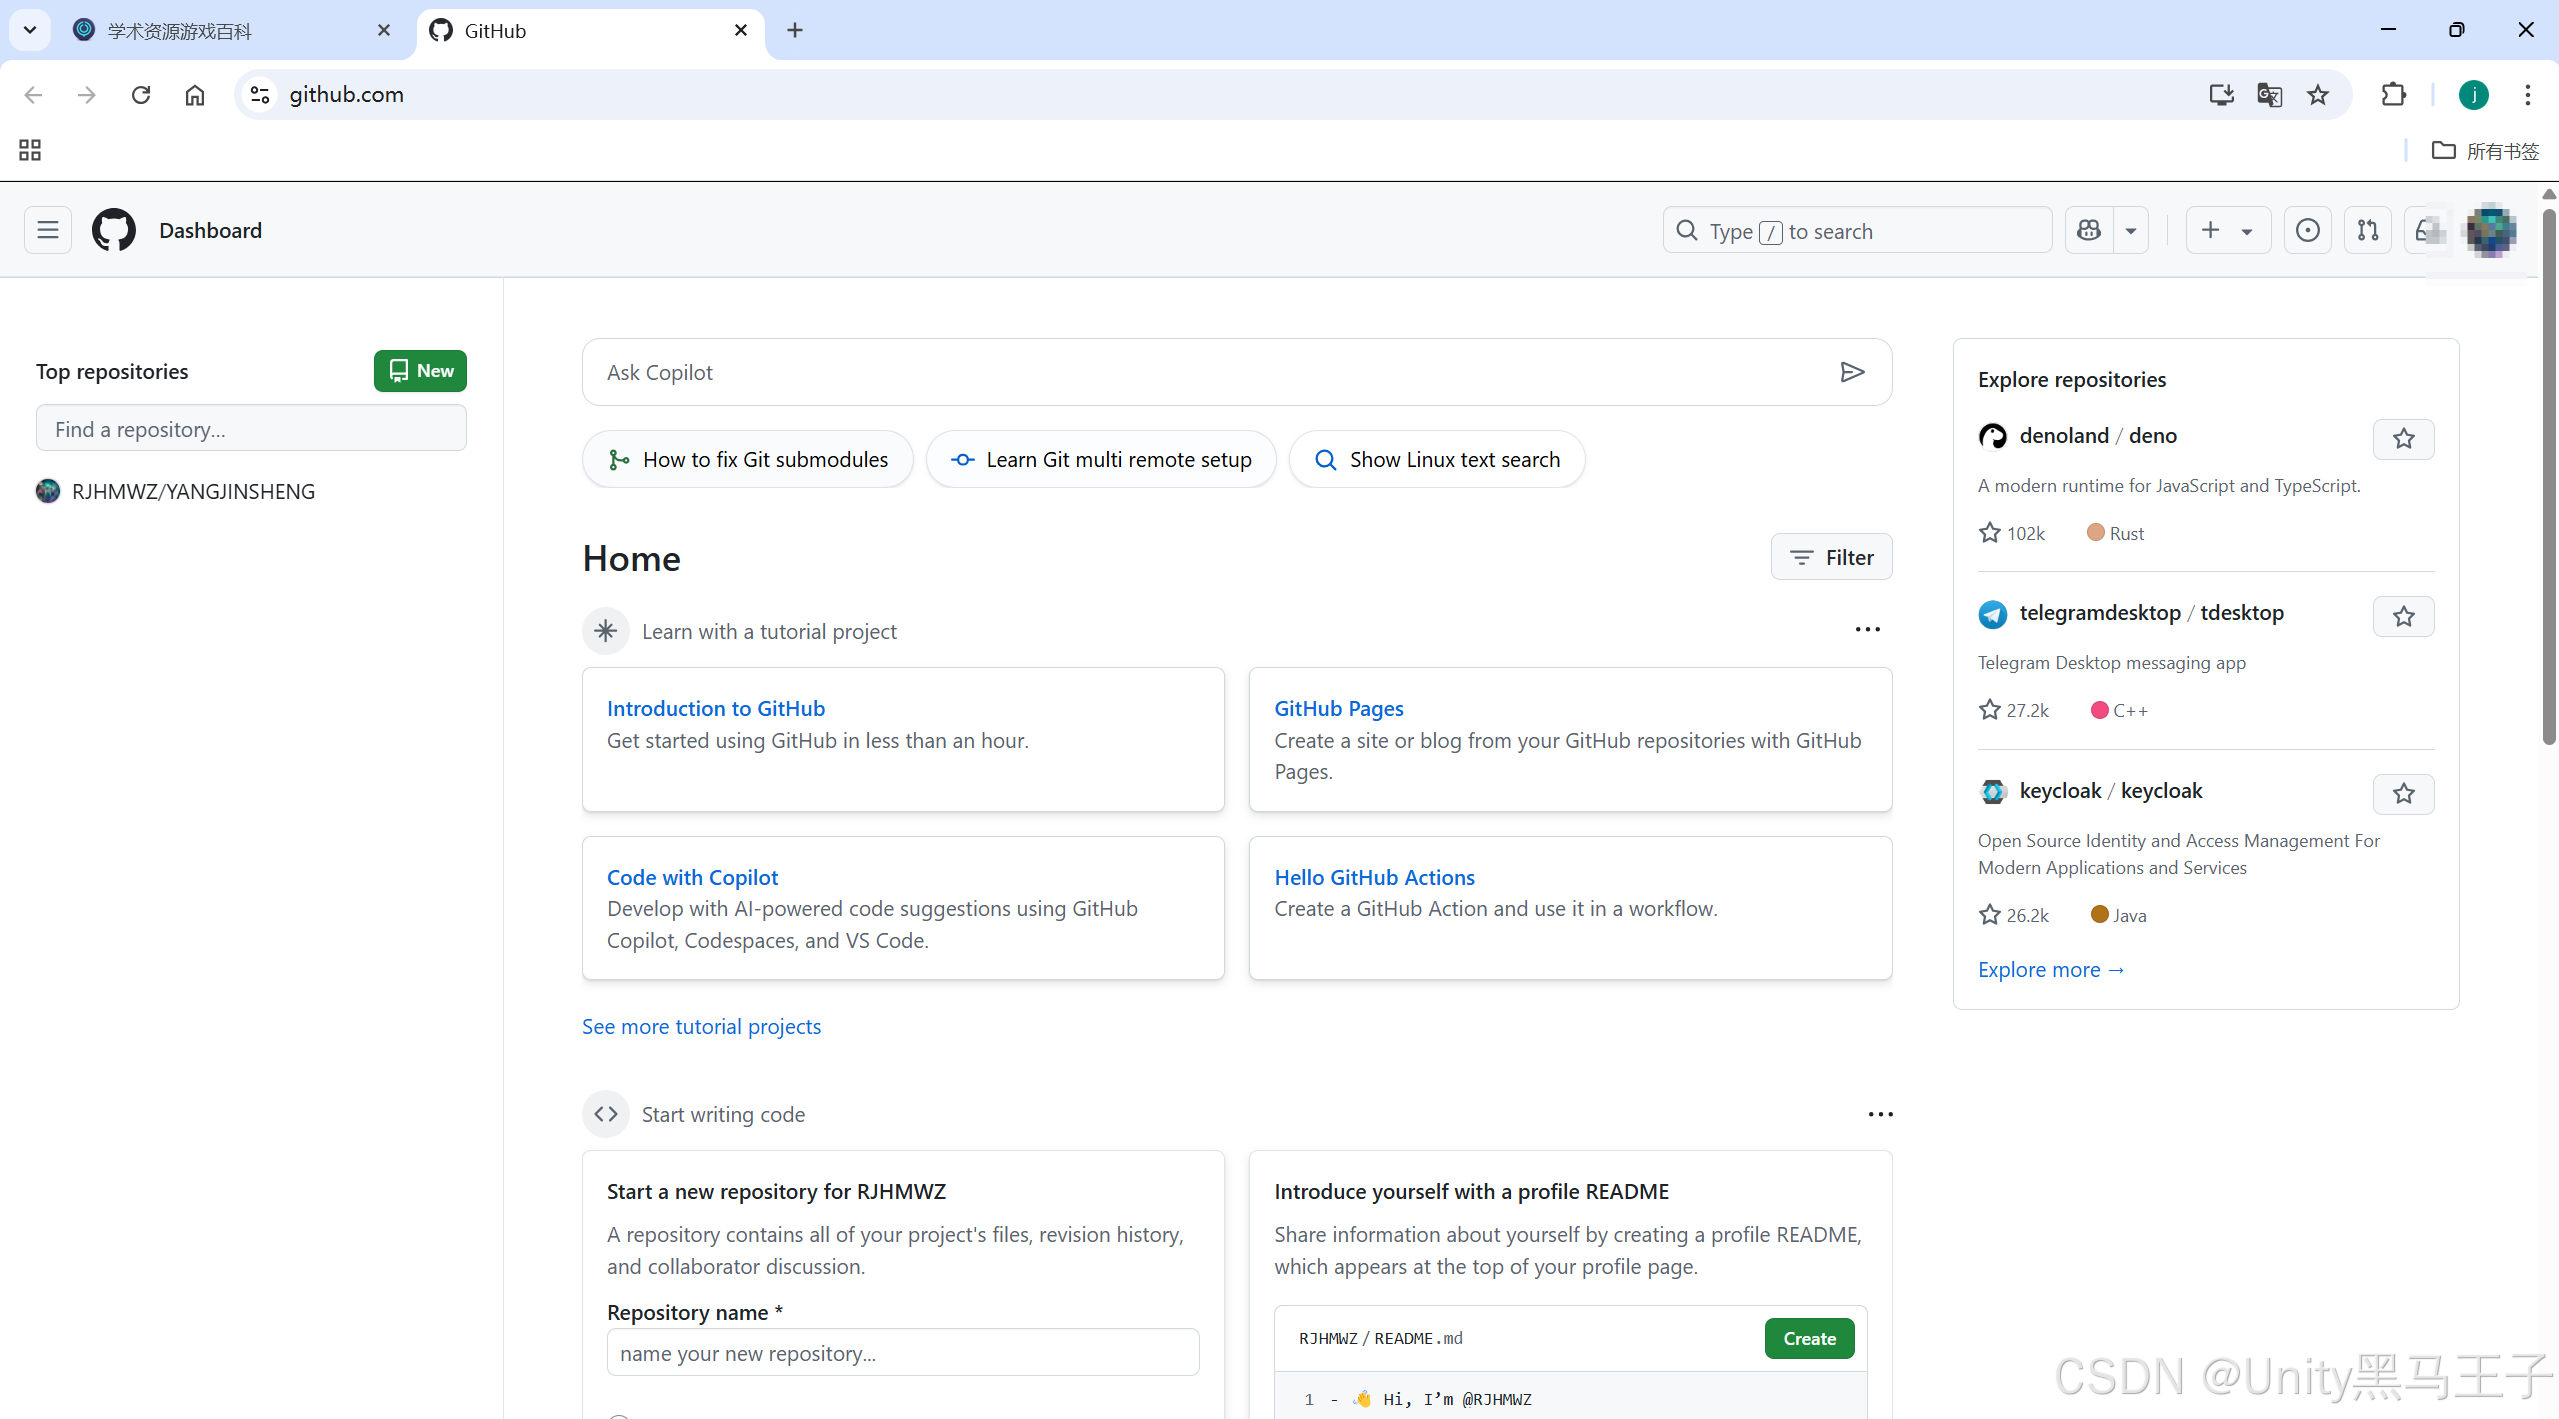Screen dimensions: 2559x1419
Task: Open three-dot menu for tutorial project section
Action: point(1867,630)
